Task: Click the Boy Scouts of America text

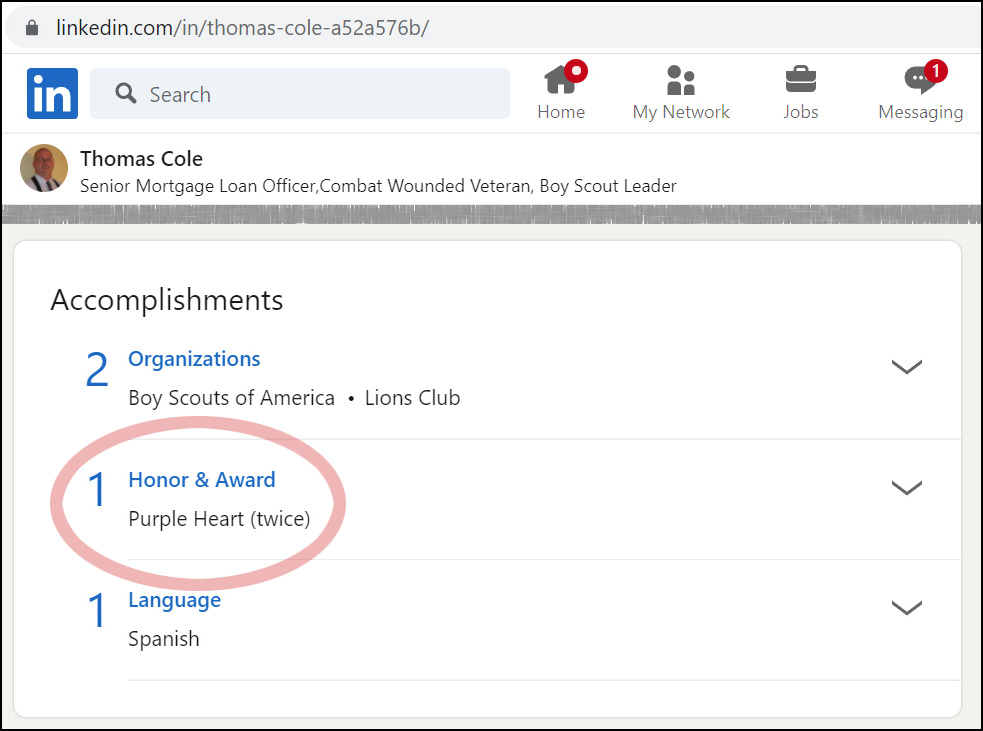Action: tap(231, 398)
